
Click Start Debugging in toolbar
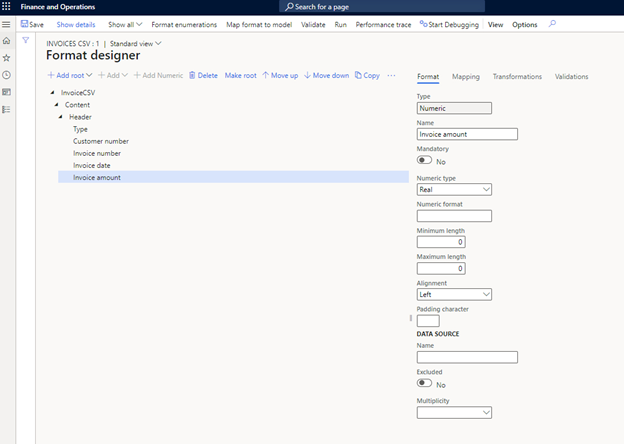tap(449, 25)
